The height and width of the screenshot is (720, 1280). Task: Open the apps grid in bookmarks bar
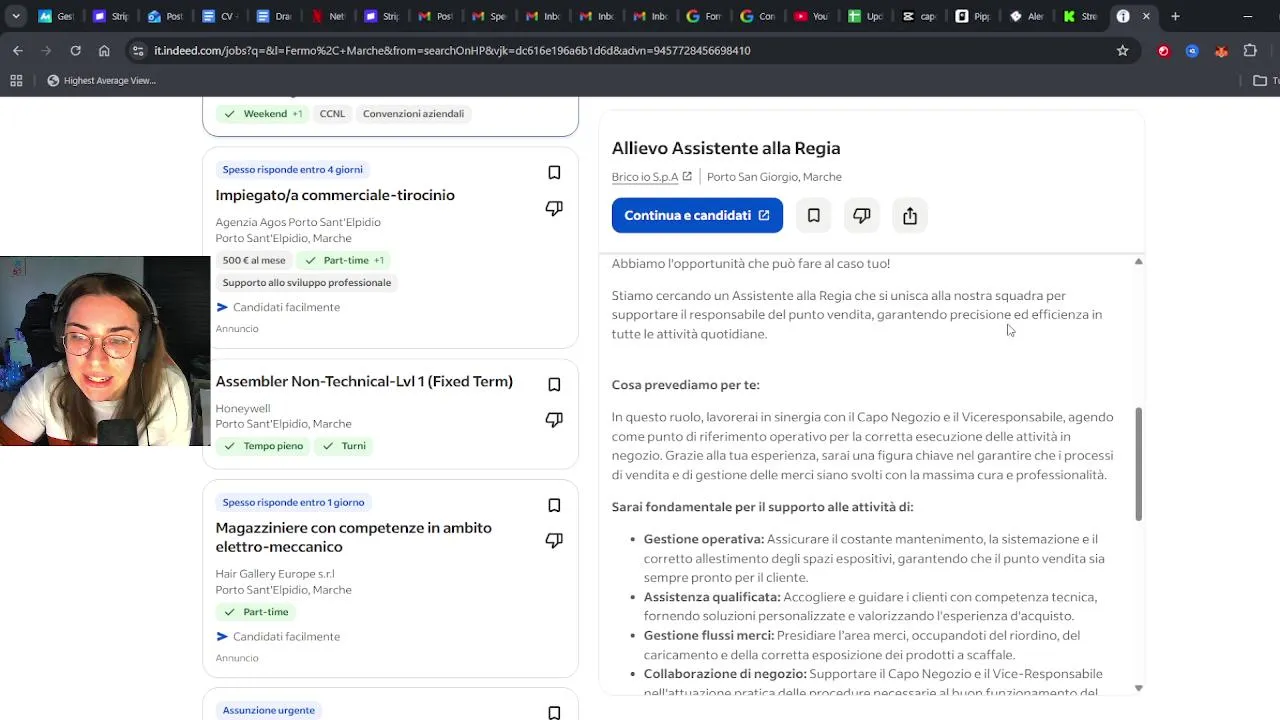click(16, 81)
